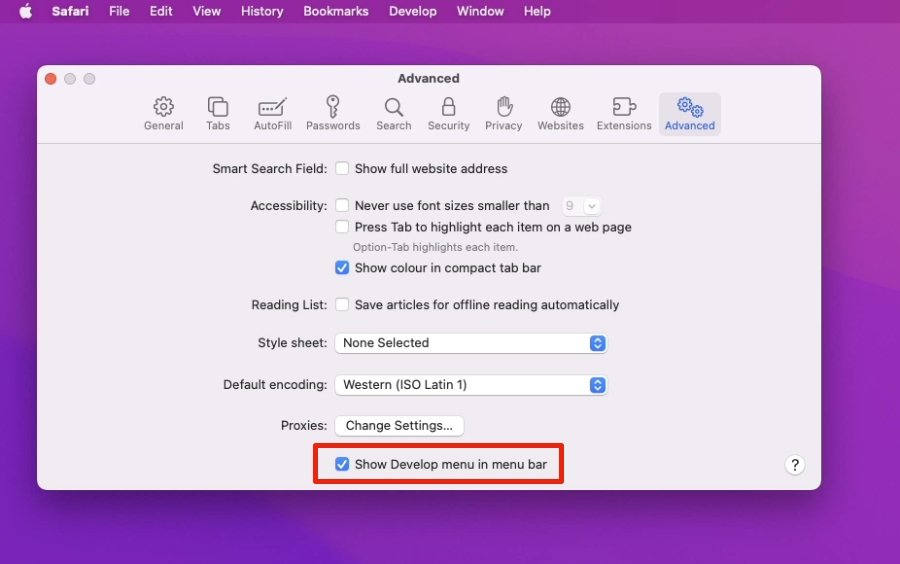Uncheck Show Develop menu in menu bar

click(x=342, y=464)
